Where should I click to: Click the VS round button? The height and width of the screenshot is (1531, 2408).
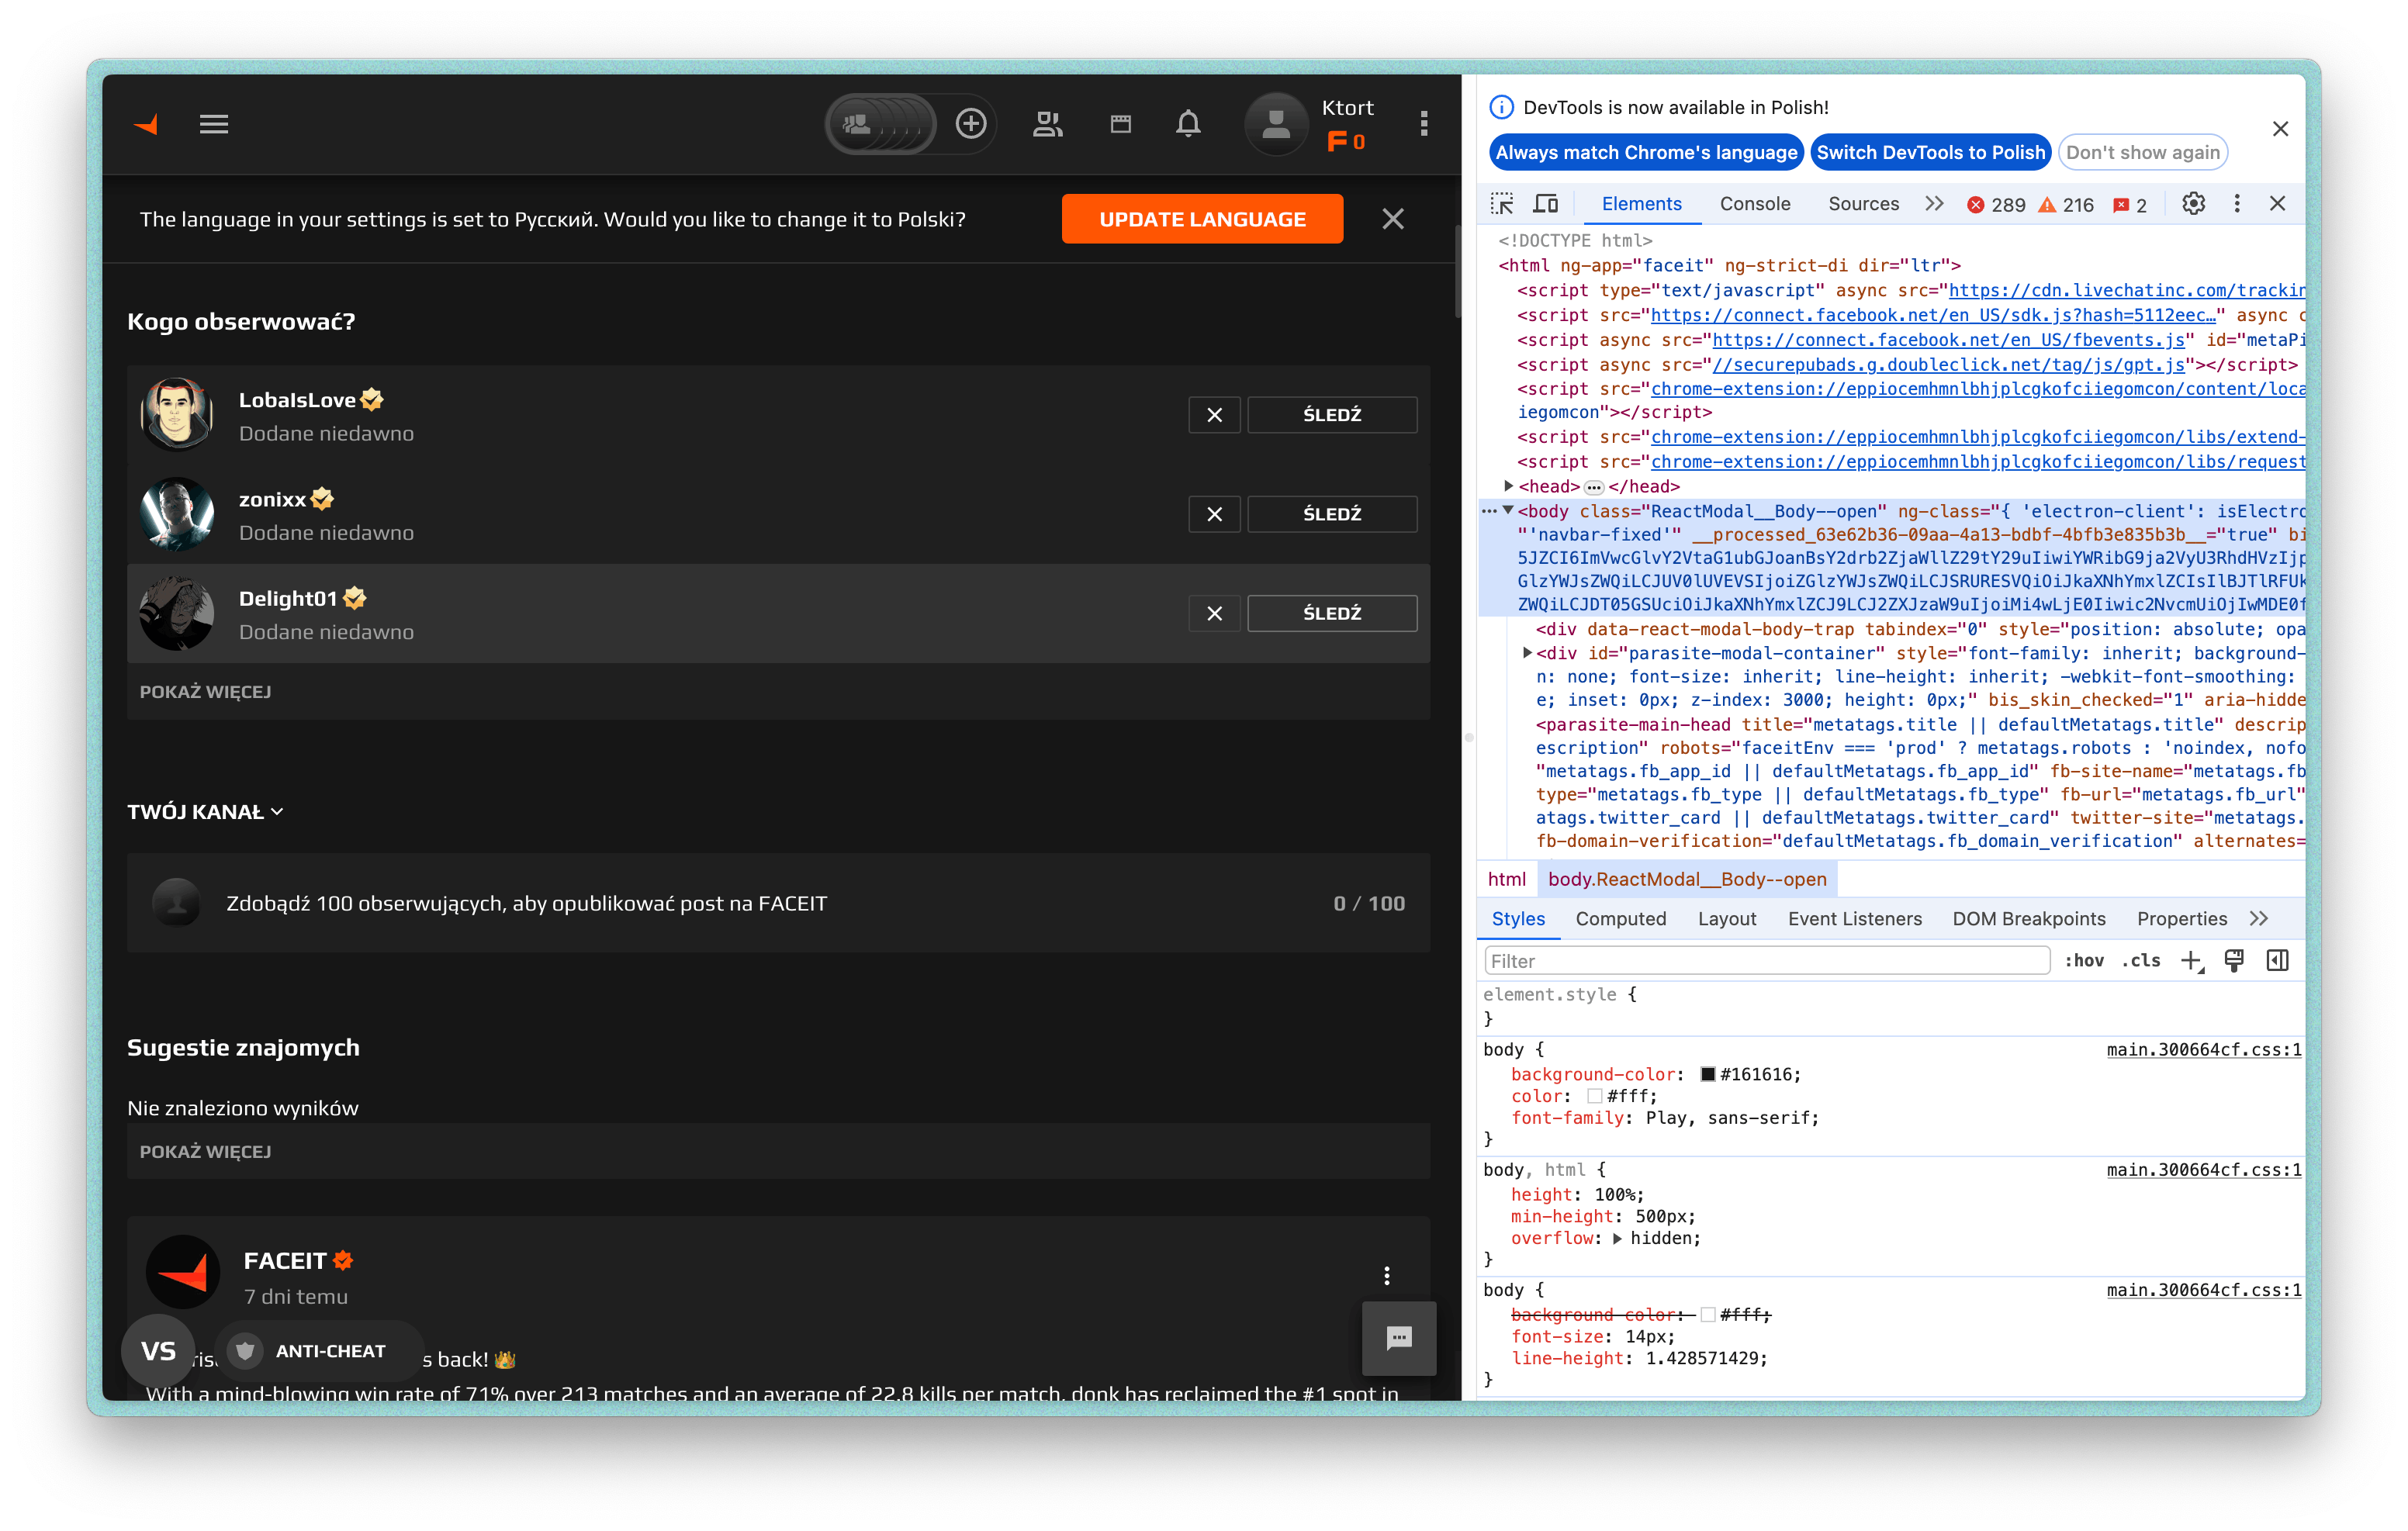[x=158, y=1351]
